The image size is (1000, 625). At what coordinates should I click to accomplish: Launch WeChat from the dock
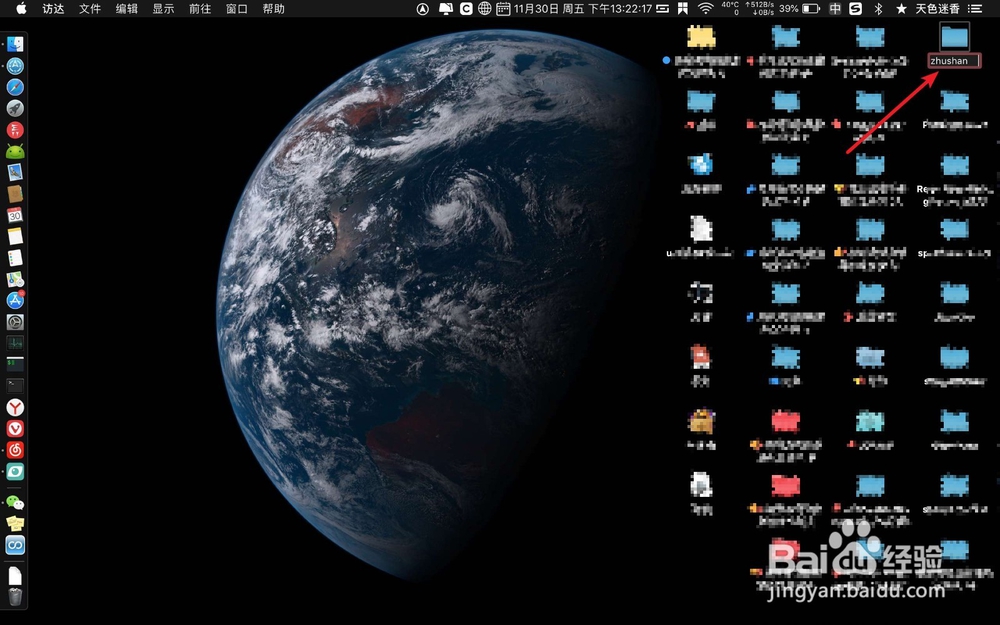[x=15, y=503]
